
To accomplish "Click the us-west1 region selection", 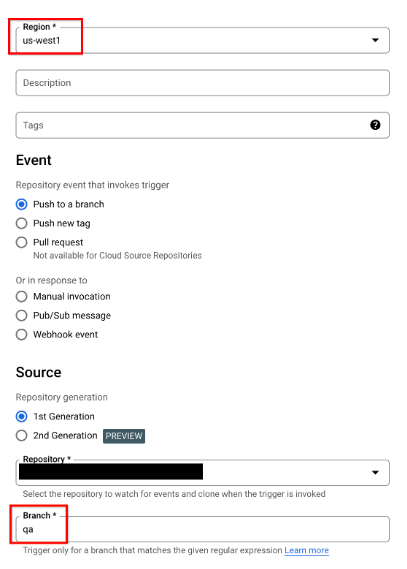I will 41,40.
